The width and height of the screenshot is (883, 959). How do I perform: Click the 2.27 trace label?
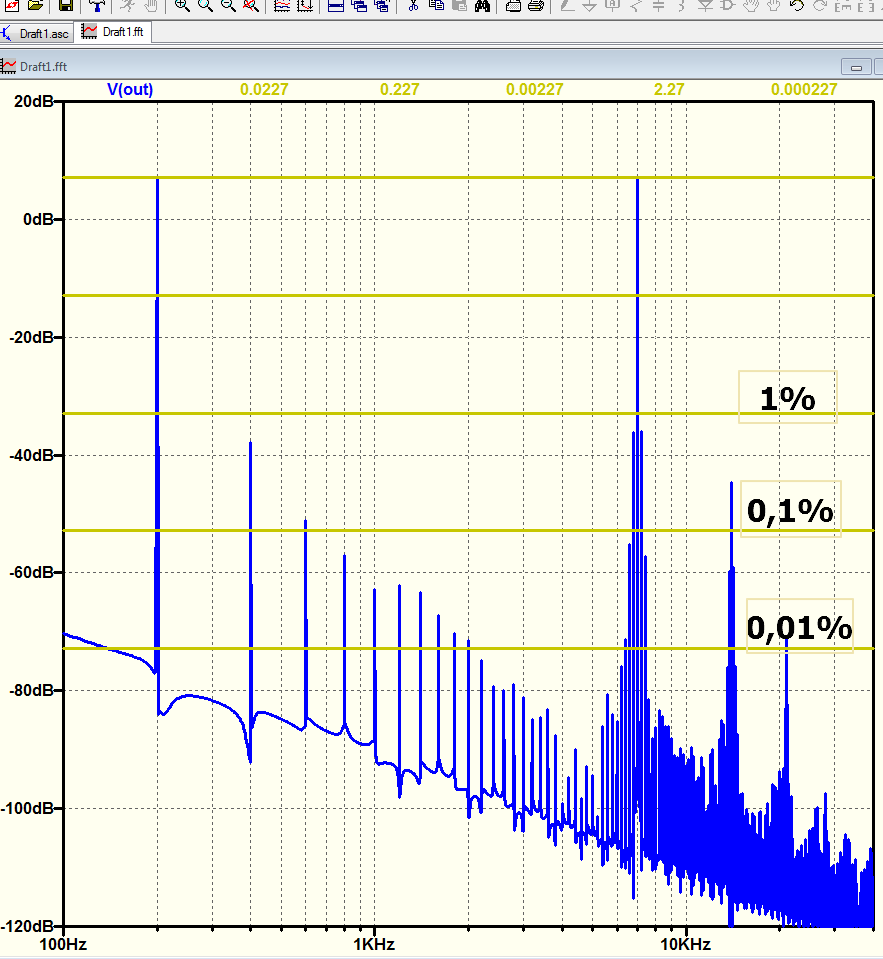[669, 89]
